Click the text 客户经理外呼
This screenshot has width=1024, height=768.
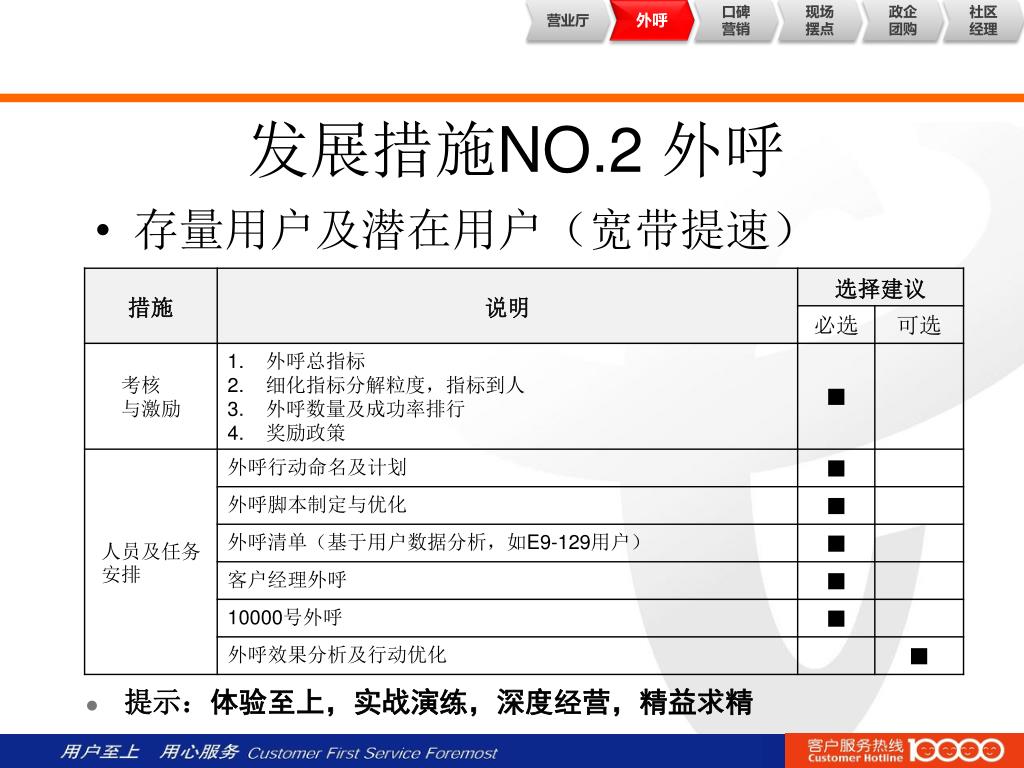pyautogui.click(x=287, y=580)
